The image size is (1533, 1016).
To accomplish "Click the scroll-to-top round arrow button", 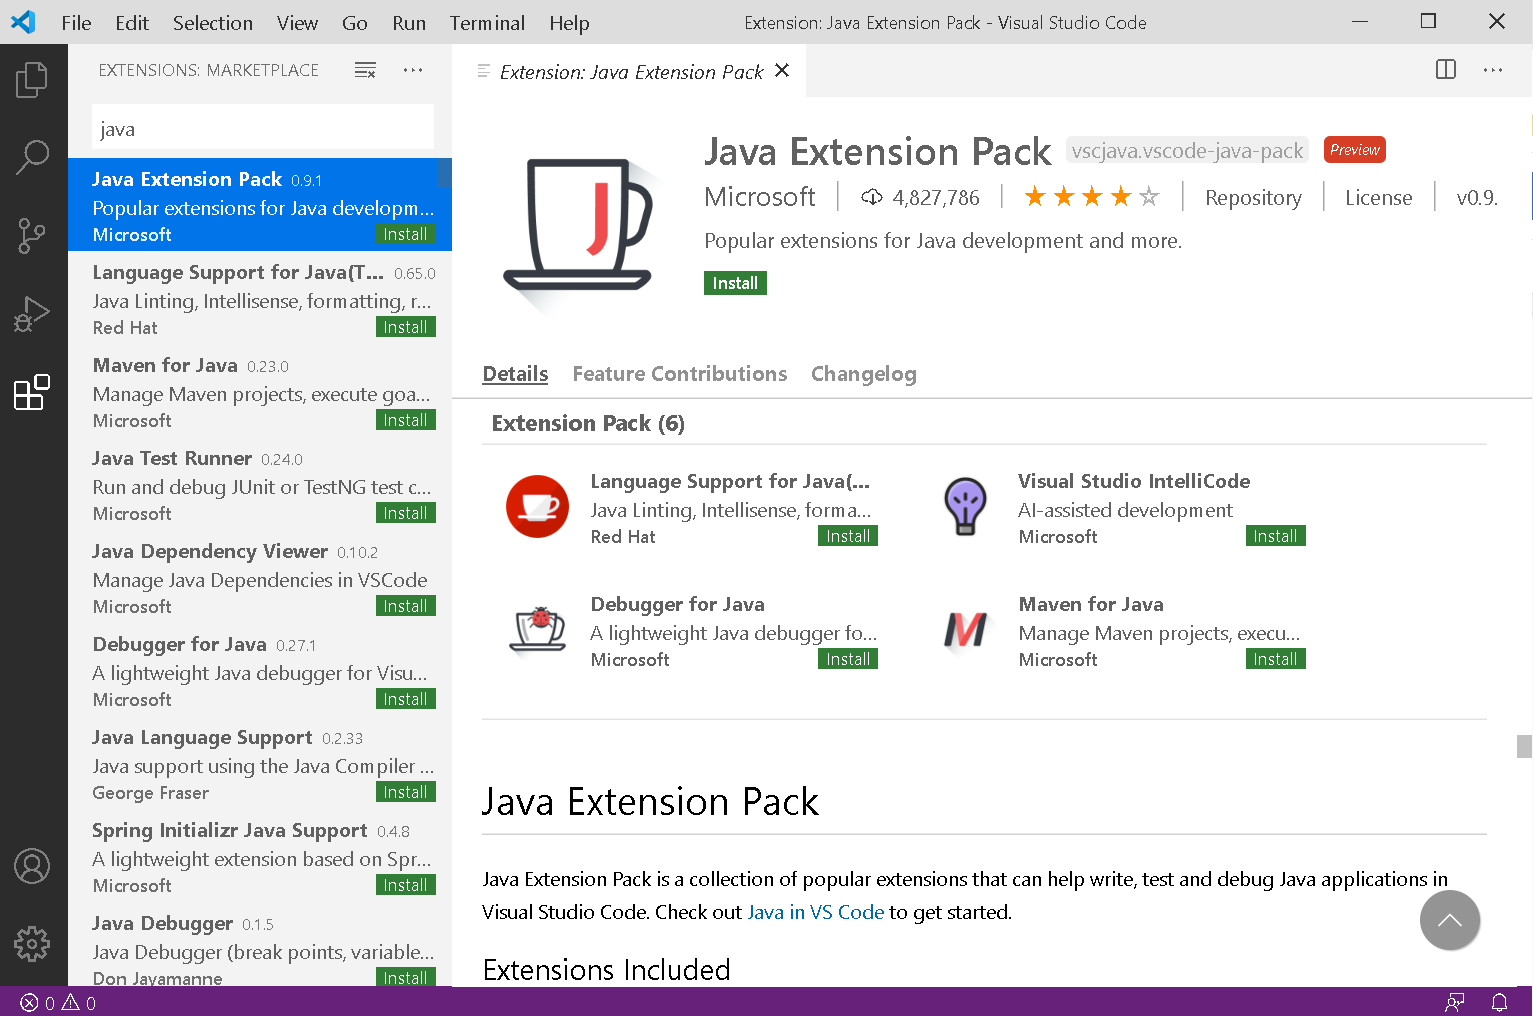I will pos(1450,920).
